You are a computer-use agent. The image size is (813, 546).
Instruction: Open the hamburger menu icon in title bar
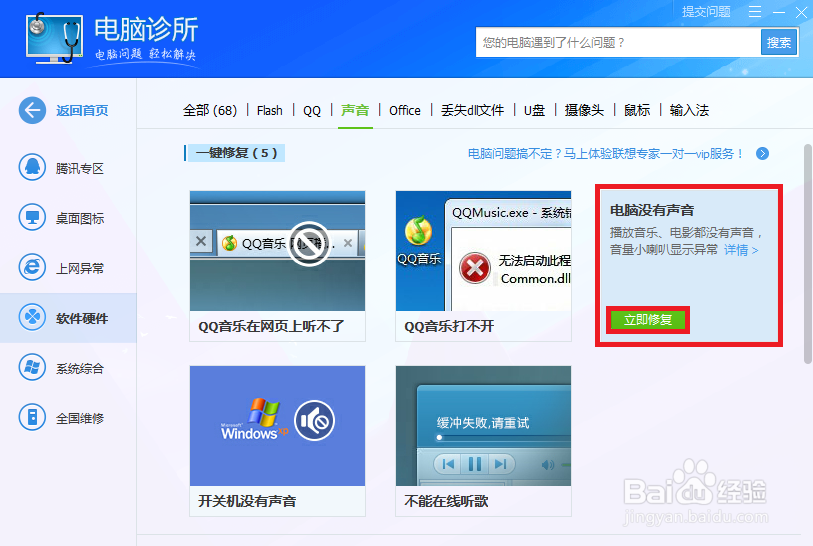tap(755, 12)
